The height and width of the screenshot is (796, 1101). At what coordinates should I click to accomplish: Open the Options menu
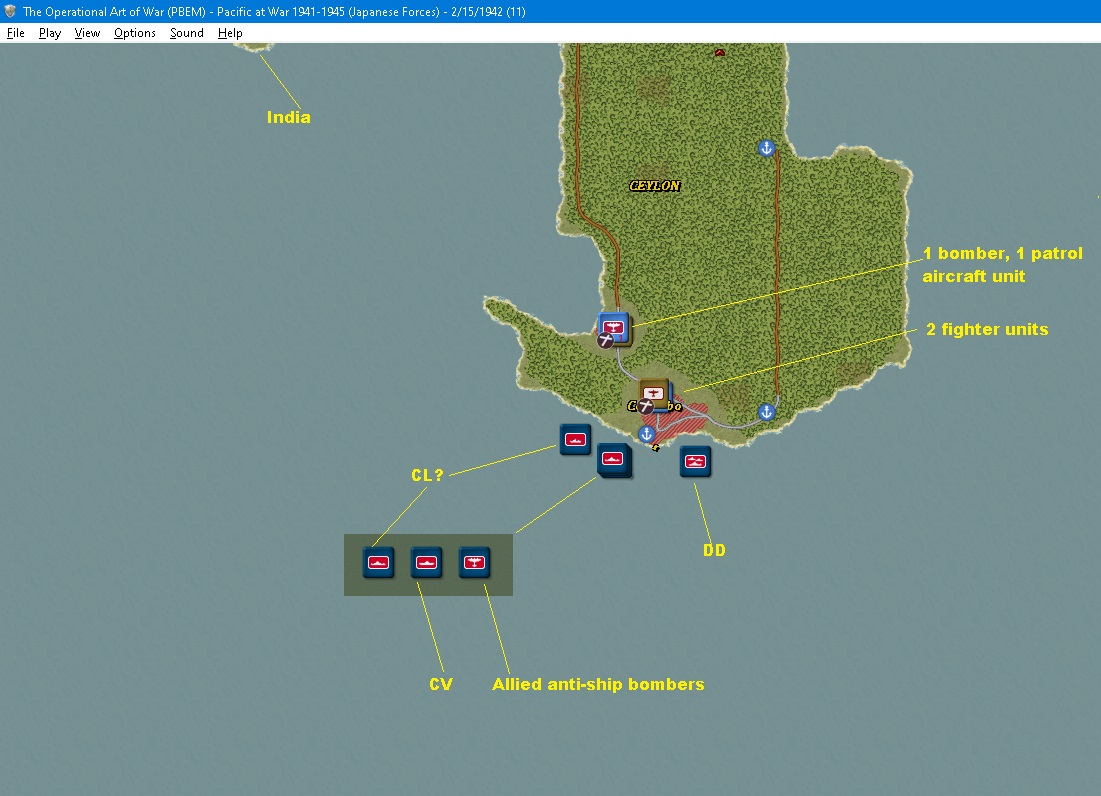(x=134, y=33)
